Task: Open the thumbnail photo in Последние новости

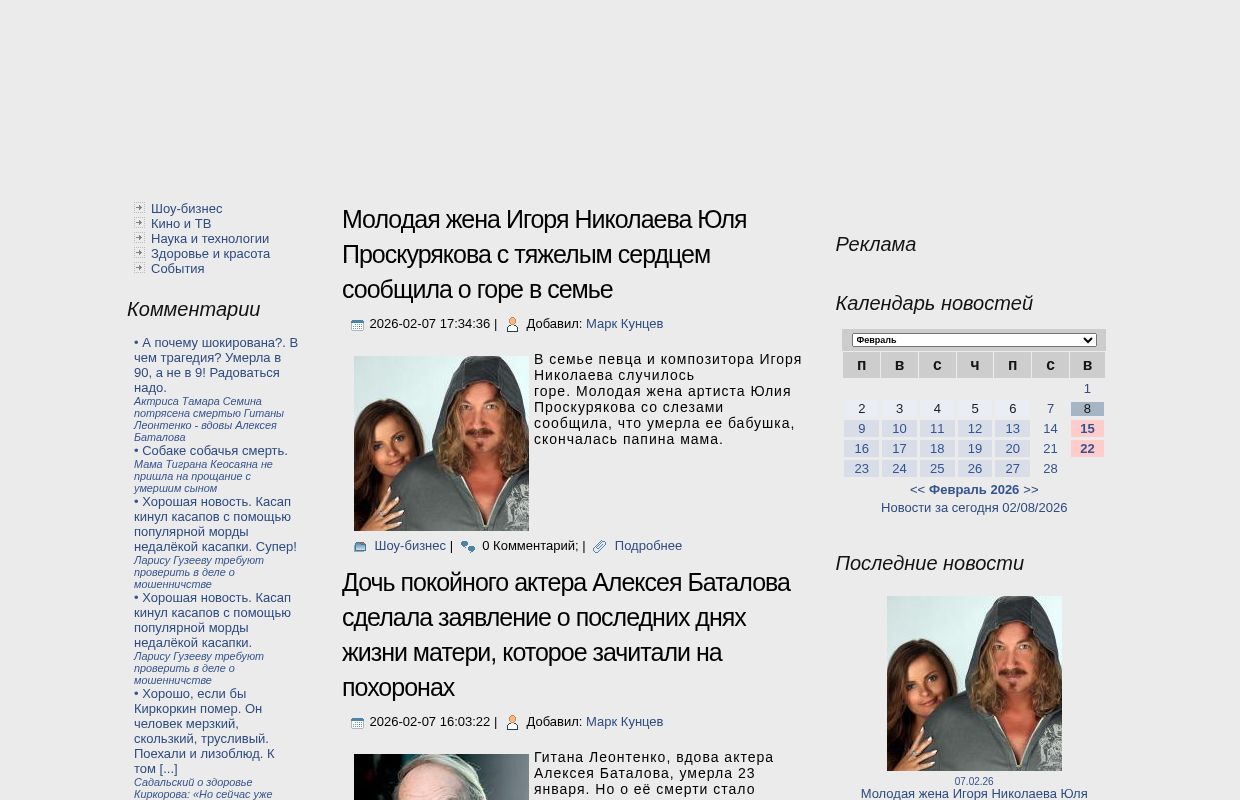Action: (x=974, y=683)
